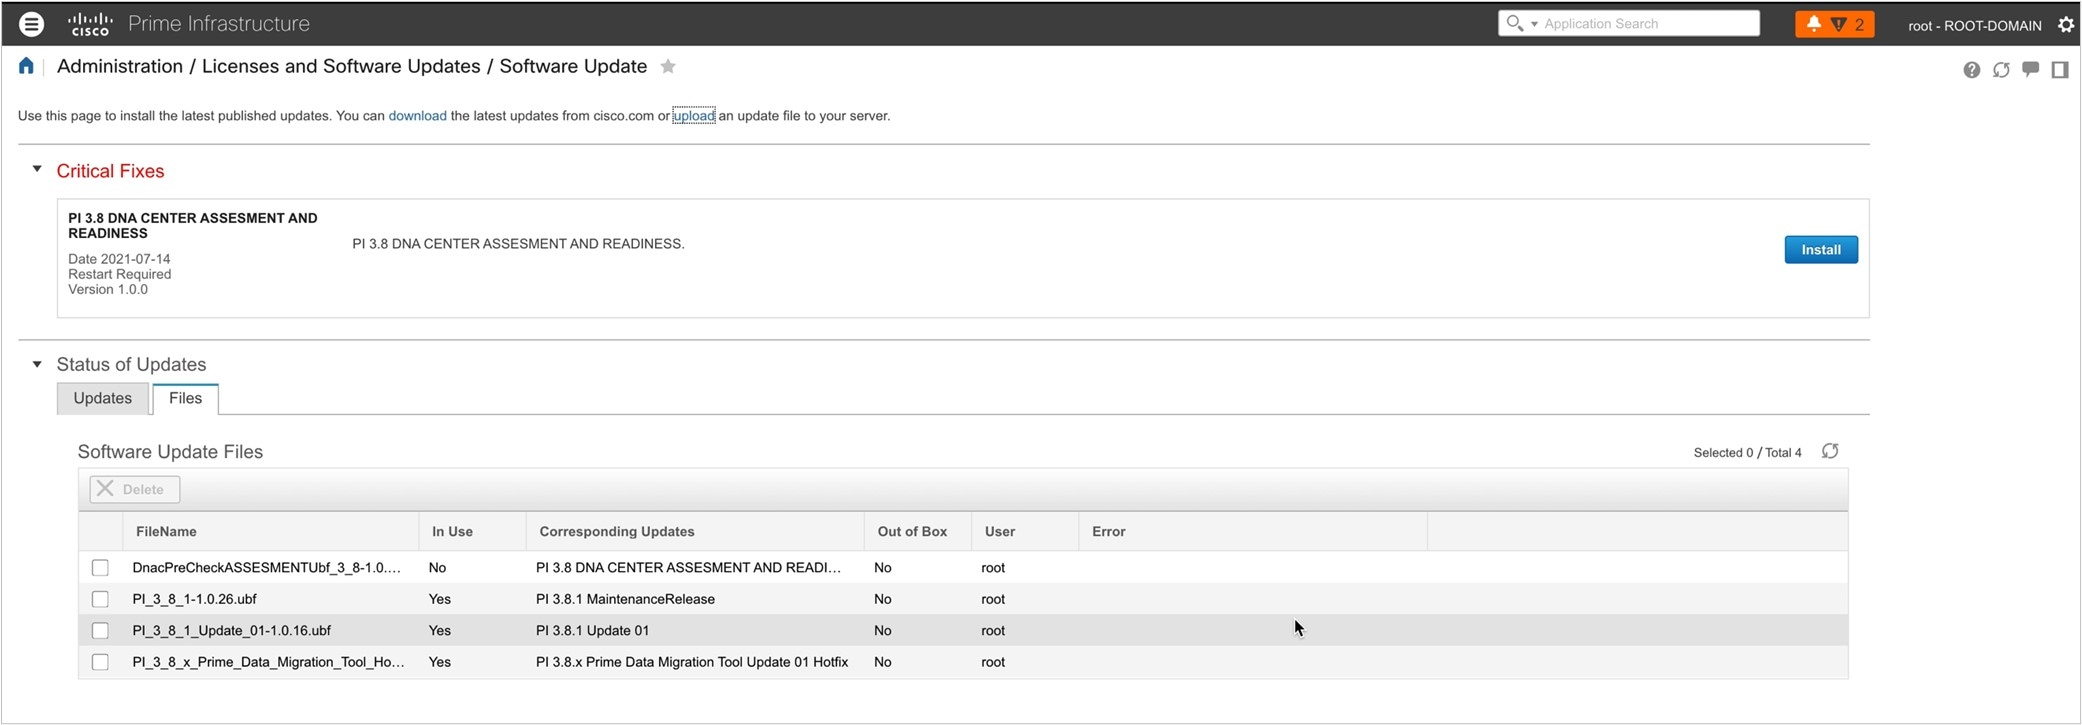Click the 'PI_3_8_1_Update_01-1.0.16.ubf' file name
Image resolution: width=2082 pixels, height=725 pixels.
pyautogui.click(x=231, y=631)
